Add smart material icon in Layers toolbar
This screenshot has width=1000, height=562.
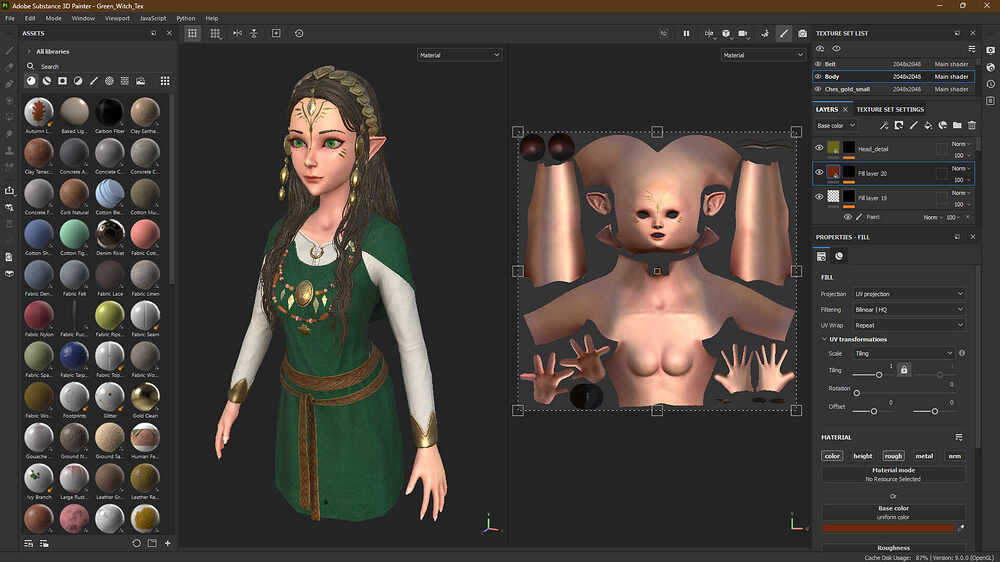point(943,126)
